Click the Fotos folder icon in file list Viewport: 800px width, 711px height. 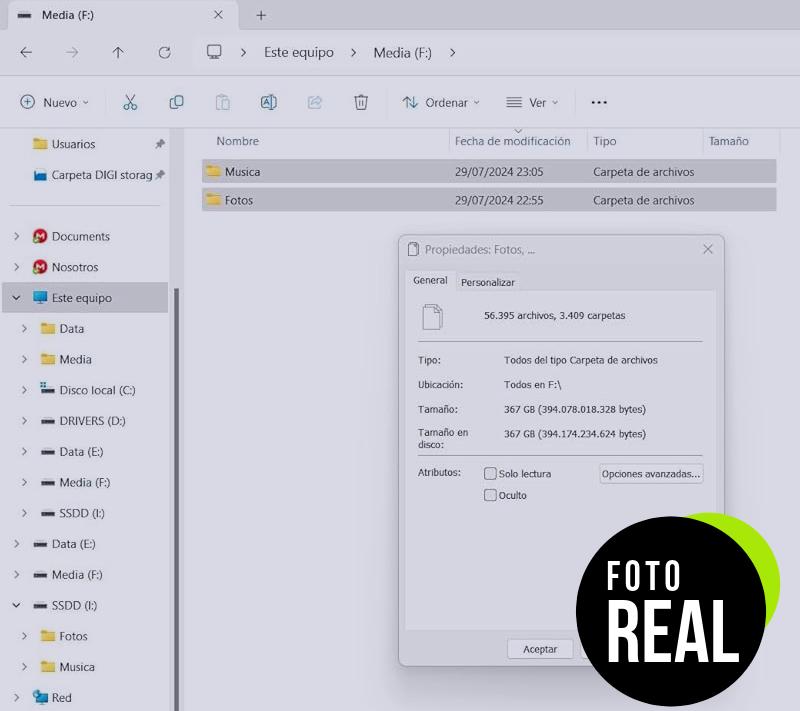[213, 199]
